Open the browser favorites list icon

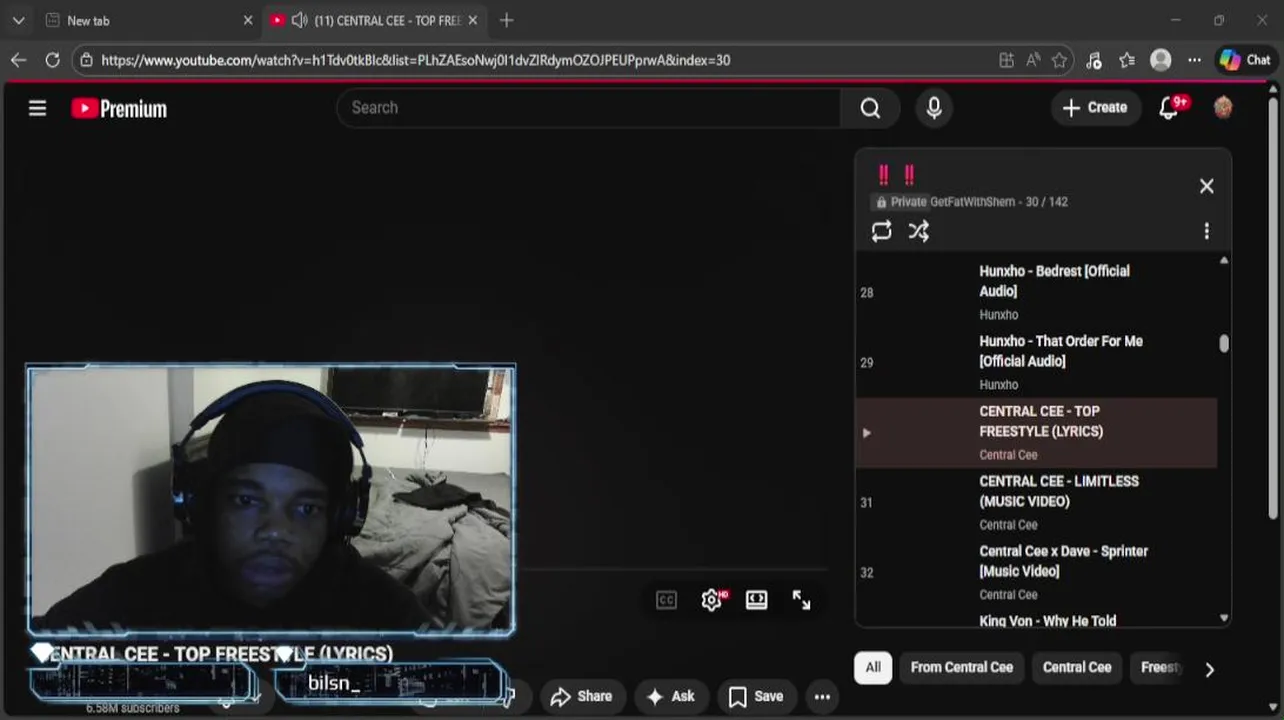[x=1127, y=60]
